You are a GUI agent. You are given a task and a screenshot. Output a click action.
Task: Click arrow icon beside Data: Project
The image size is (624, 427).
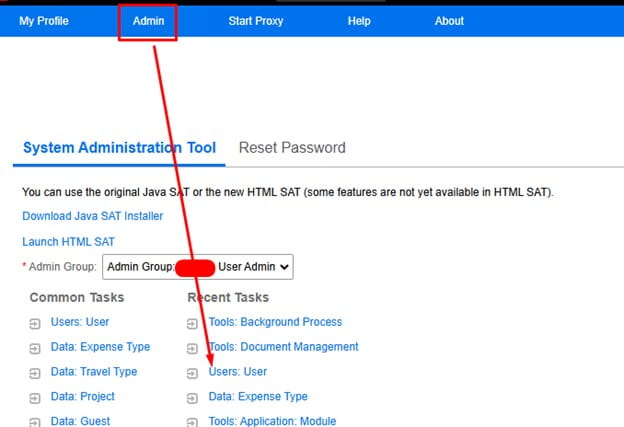coord(35,398)
